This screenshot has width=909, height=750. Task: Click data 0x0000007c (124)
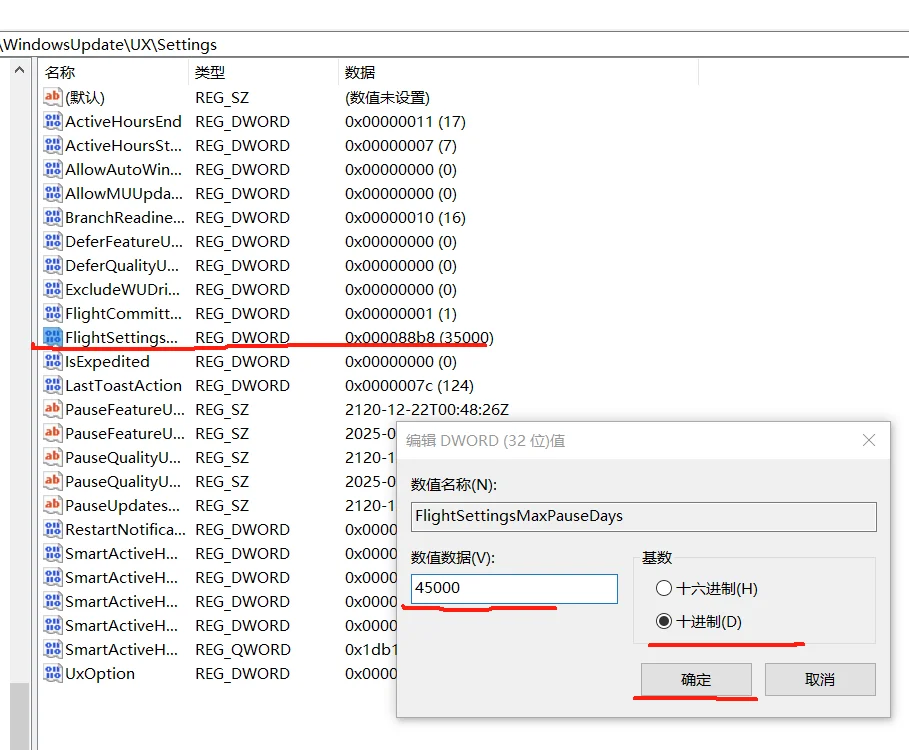point(409,385)
